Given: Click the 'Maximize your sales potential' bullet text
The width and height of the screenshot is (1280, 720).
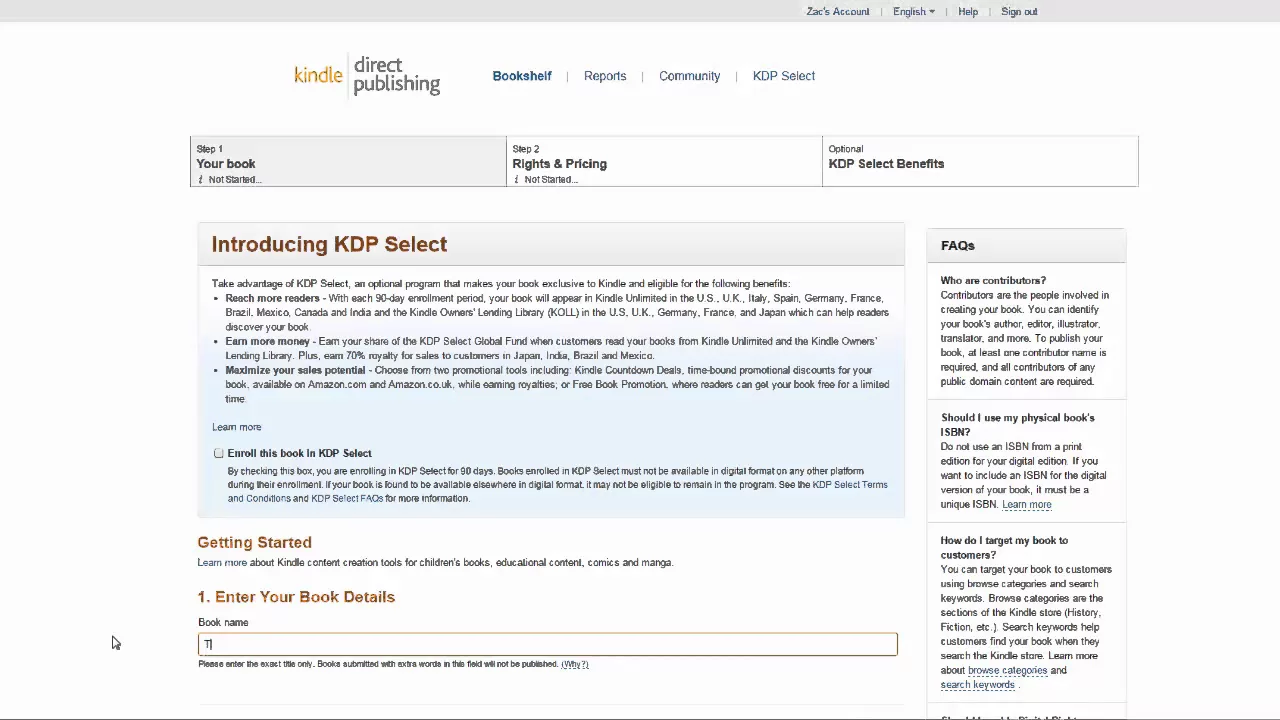Looking at the screenshot, I should pyautogui.click(x=295, y=370).
